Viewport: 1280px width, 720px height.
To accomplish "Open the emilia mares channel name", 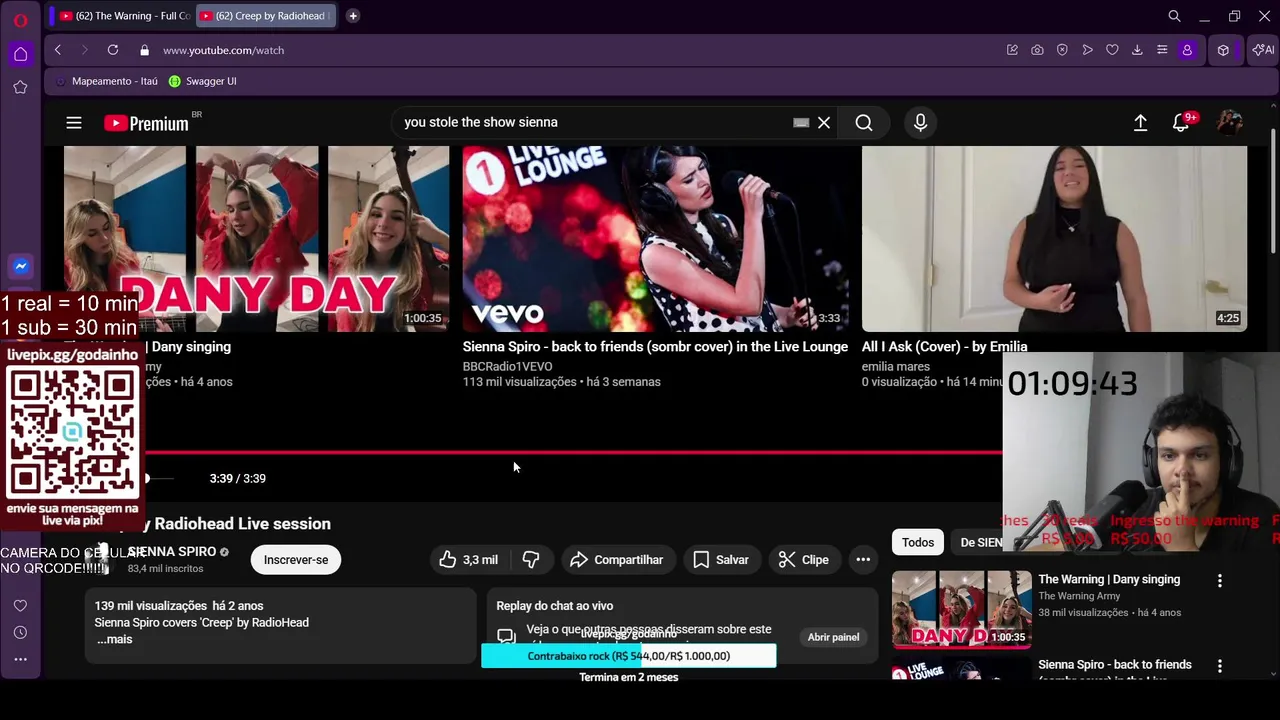I will click(x=896, y=367).
